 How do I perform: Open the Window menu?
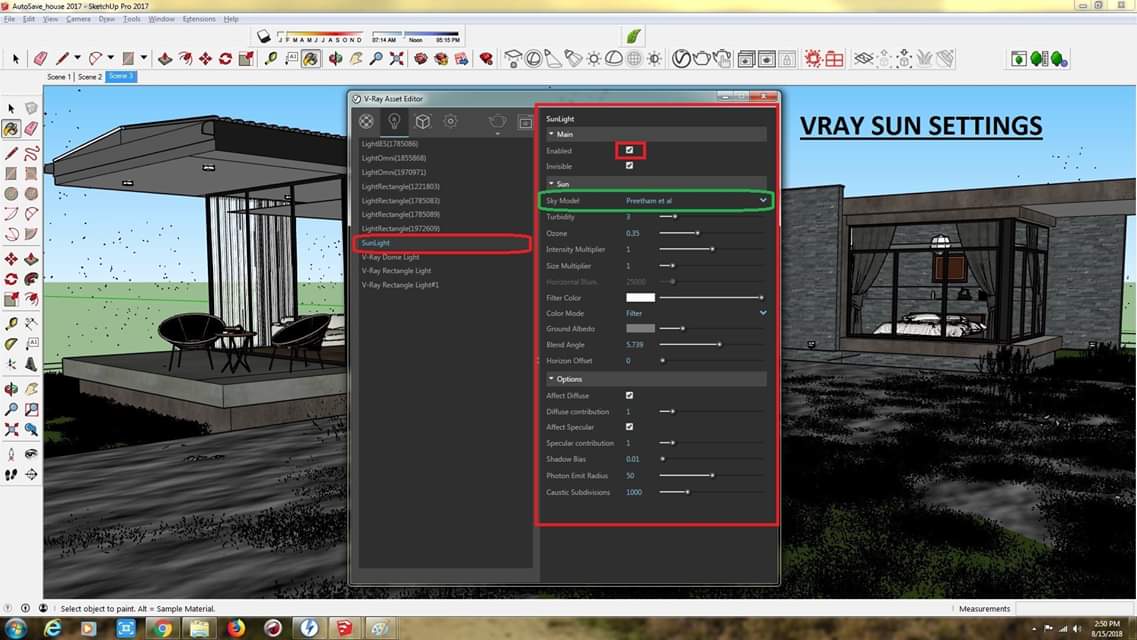click(161, 19)
